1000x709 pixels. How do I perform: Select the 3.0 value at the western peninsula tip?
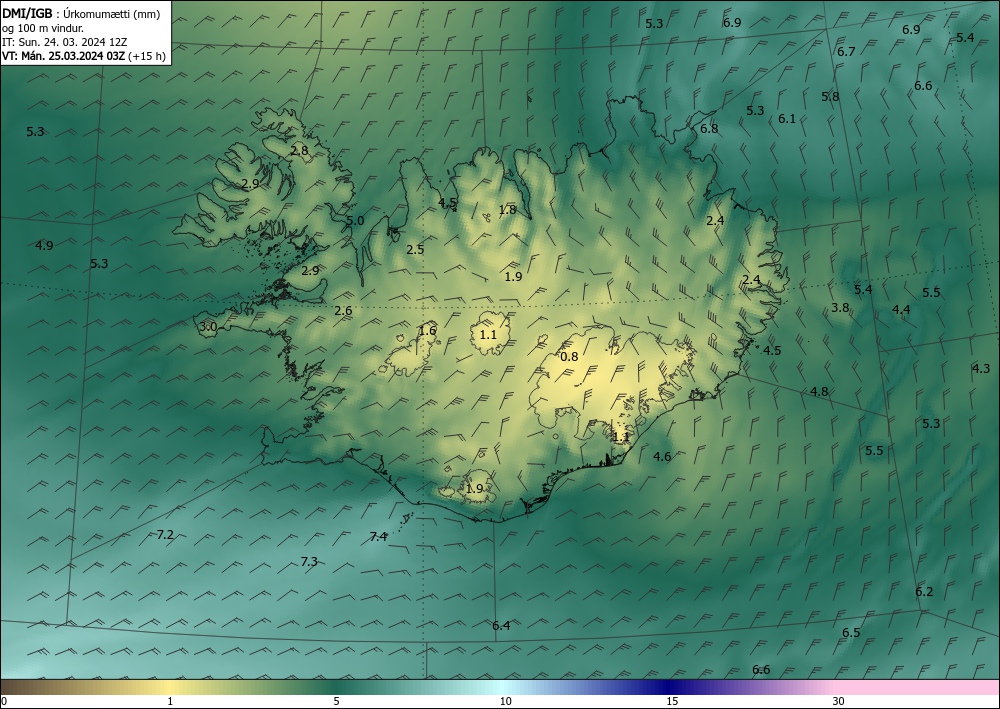[208, 327]
